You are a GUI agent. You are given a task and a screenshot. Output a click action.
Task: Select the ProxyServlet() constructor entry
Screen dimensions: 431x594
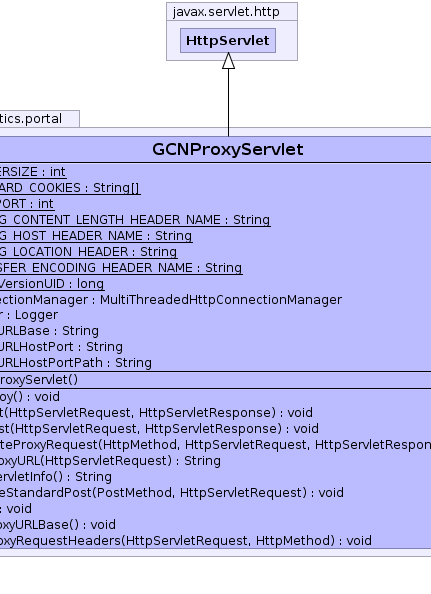39,380
